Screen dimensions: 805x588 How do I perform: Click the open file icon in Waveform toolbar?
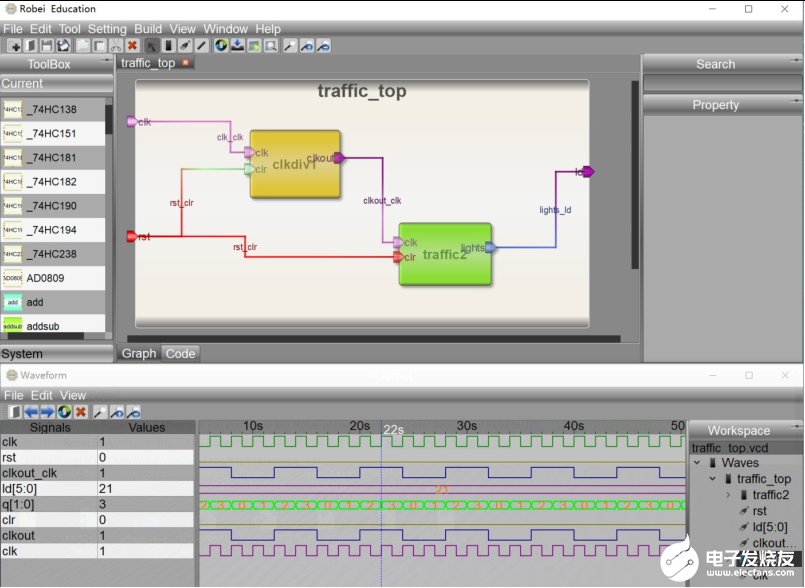click(15, 412)
